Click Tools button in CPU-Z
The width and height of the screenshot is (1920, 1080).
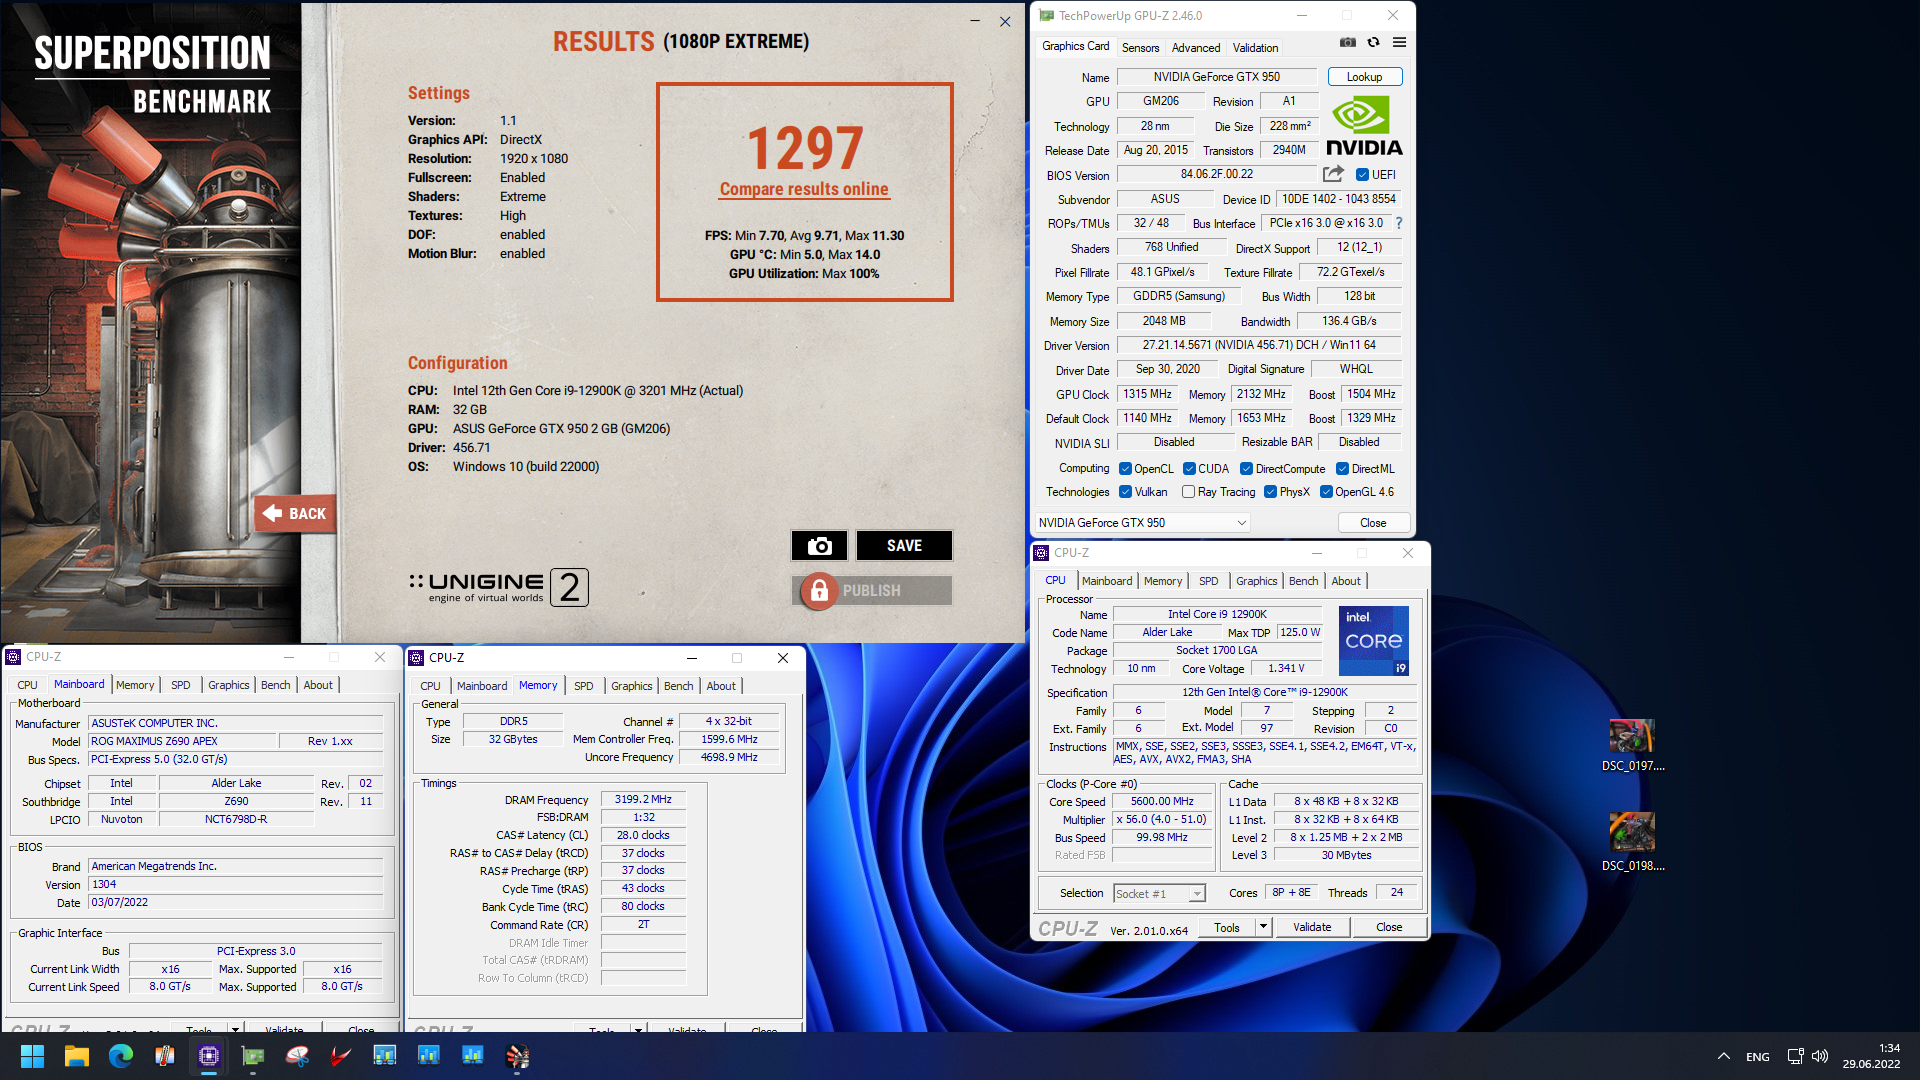pos(1227,927)
